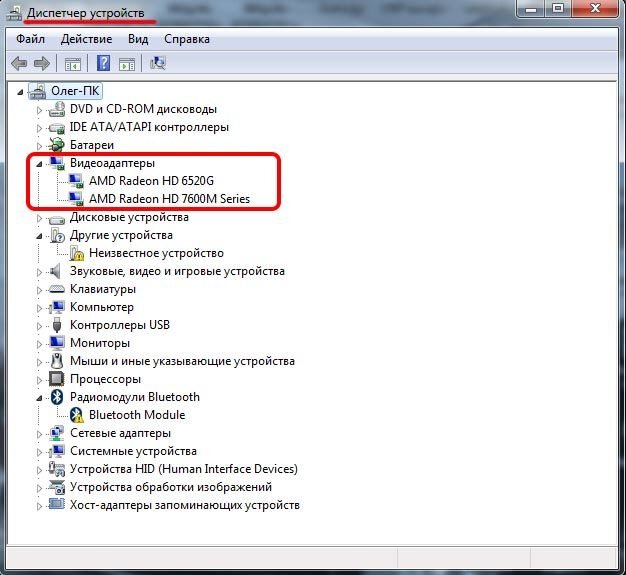Expand the Процессоры node
626x575 pixels.
point(39,380)
